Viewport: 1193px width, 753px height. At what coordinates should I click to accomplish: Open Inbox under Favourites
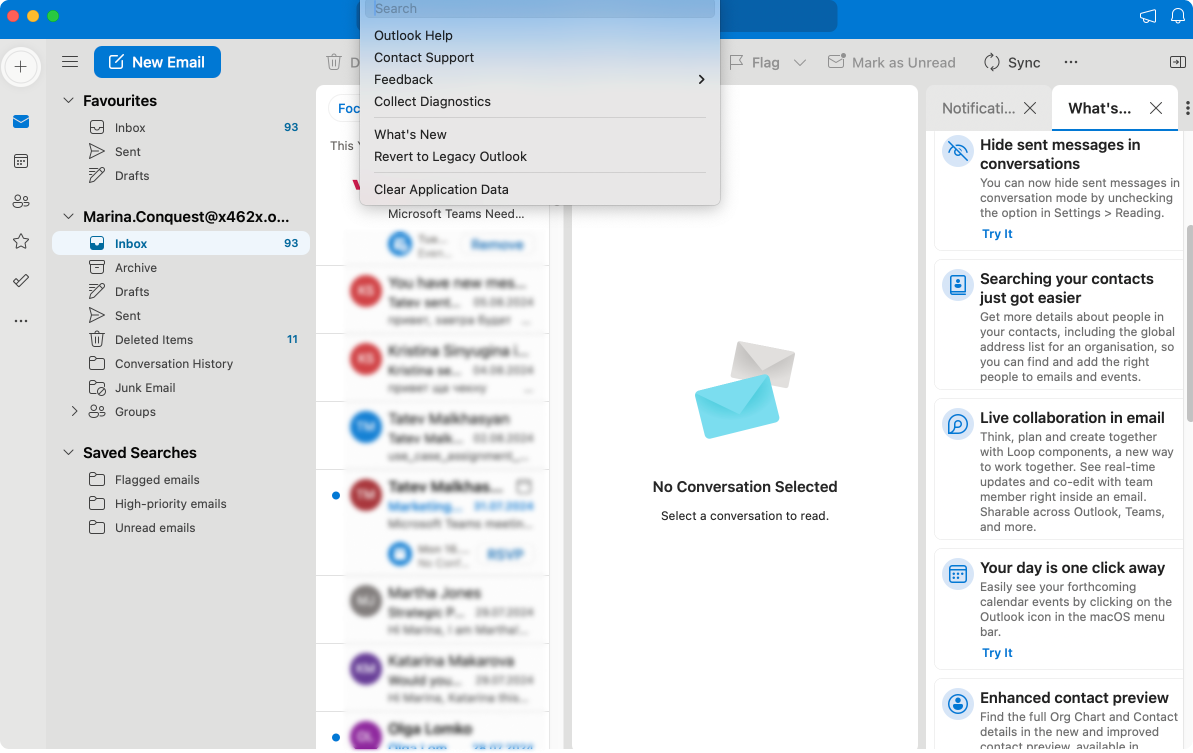[x=181, y=128]
